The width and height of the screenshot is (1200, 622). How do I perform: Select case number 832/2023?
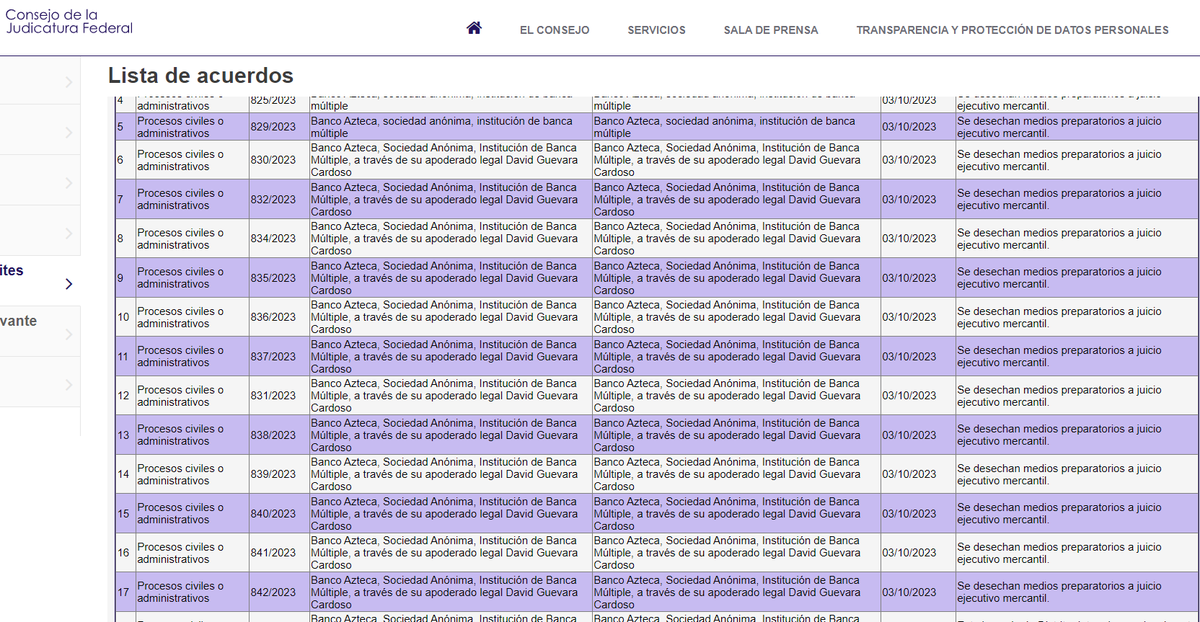(x=273, y=199)
